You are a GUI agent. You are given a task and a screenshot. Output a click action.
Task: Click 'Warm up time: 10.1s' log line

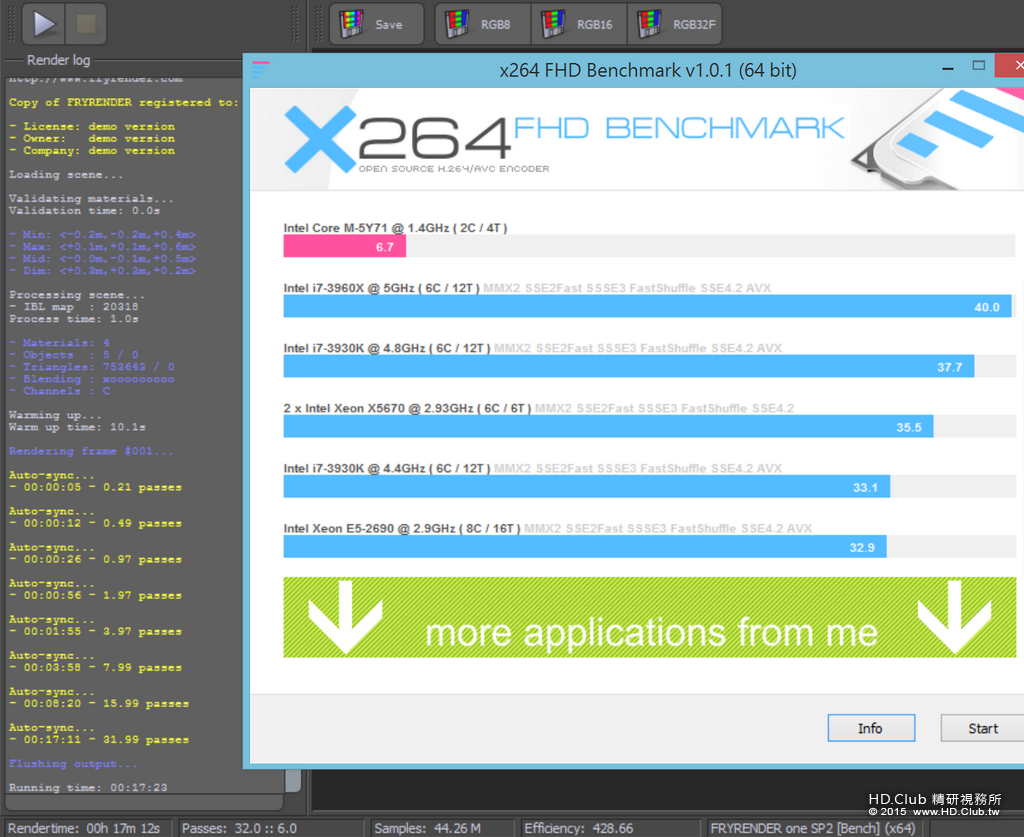pos(77,427)
